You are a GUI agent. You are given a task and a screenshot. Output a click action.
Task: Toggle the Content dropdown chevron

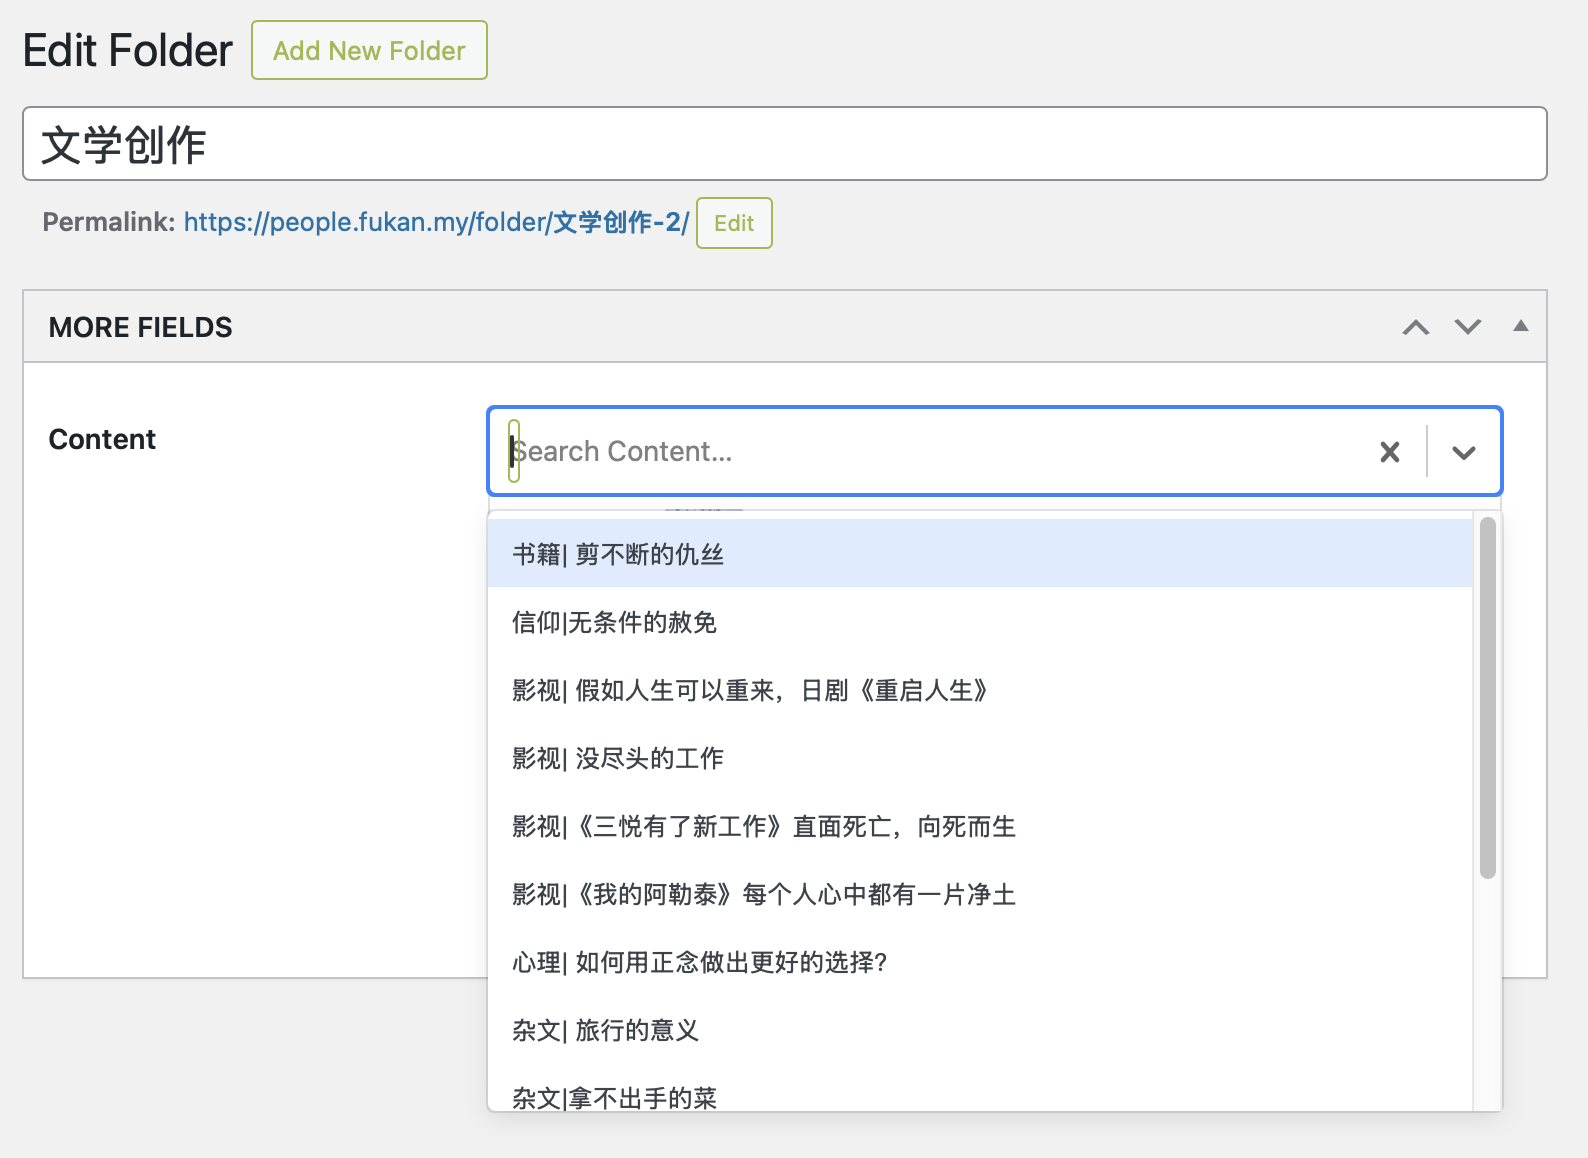[x=1463, y=452]
